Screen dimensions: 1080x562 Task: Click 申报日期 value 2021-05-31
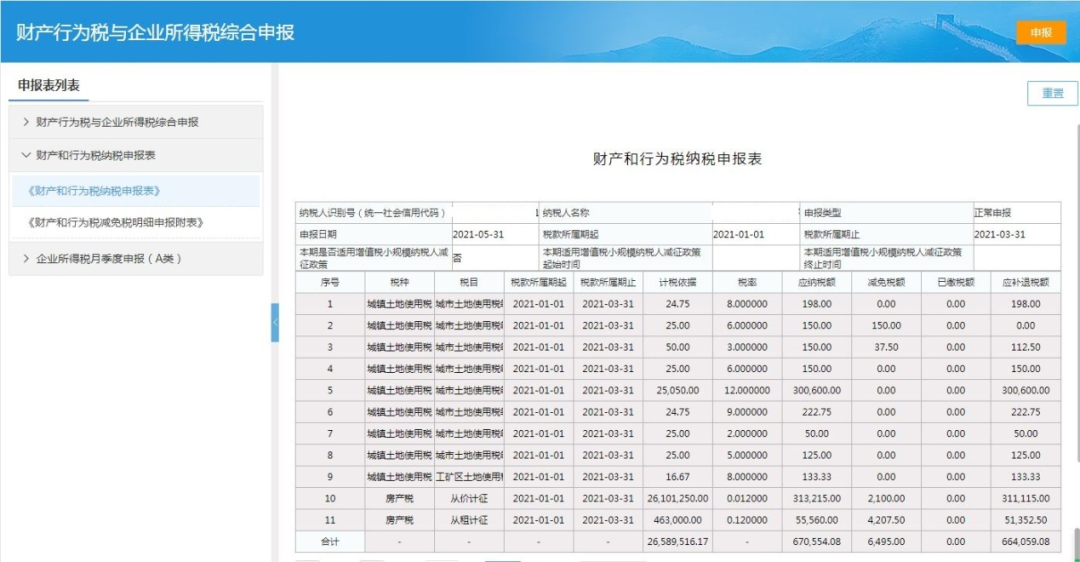click(495, 234)
